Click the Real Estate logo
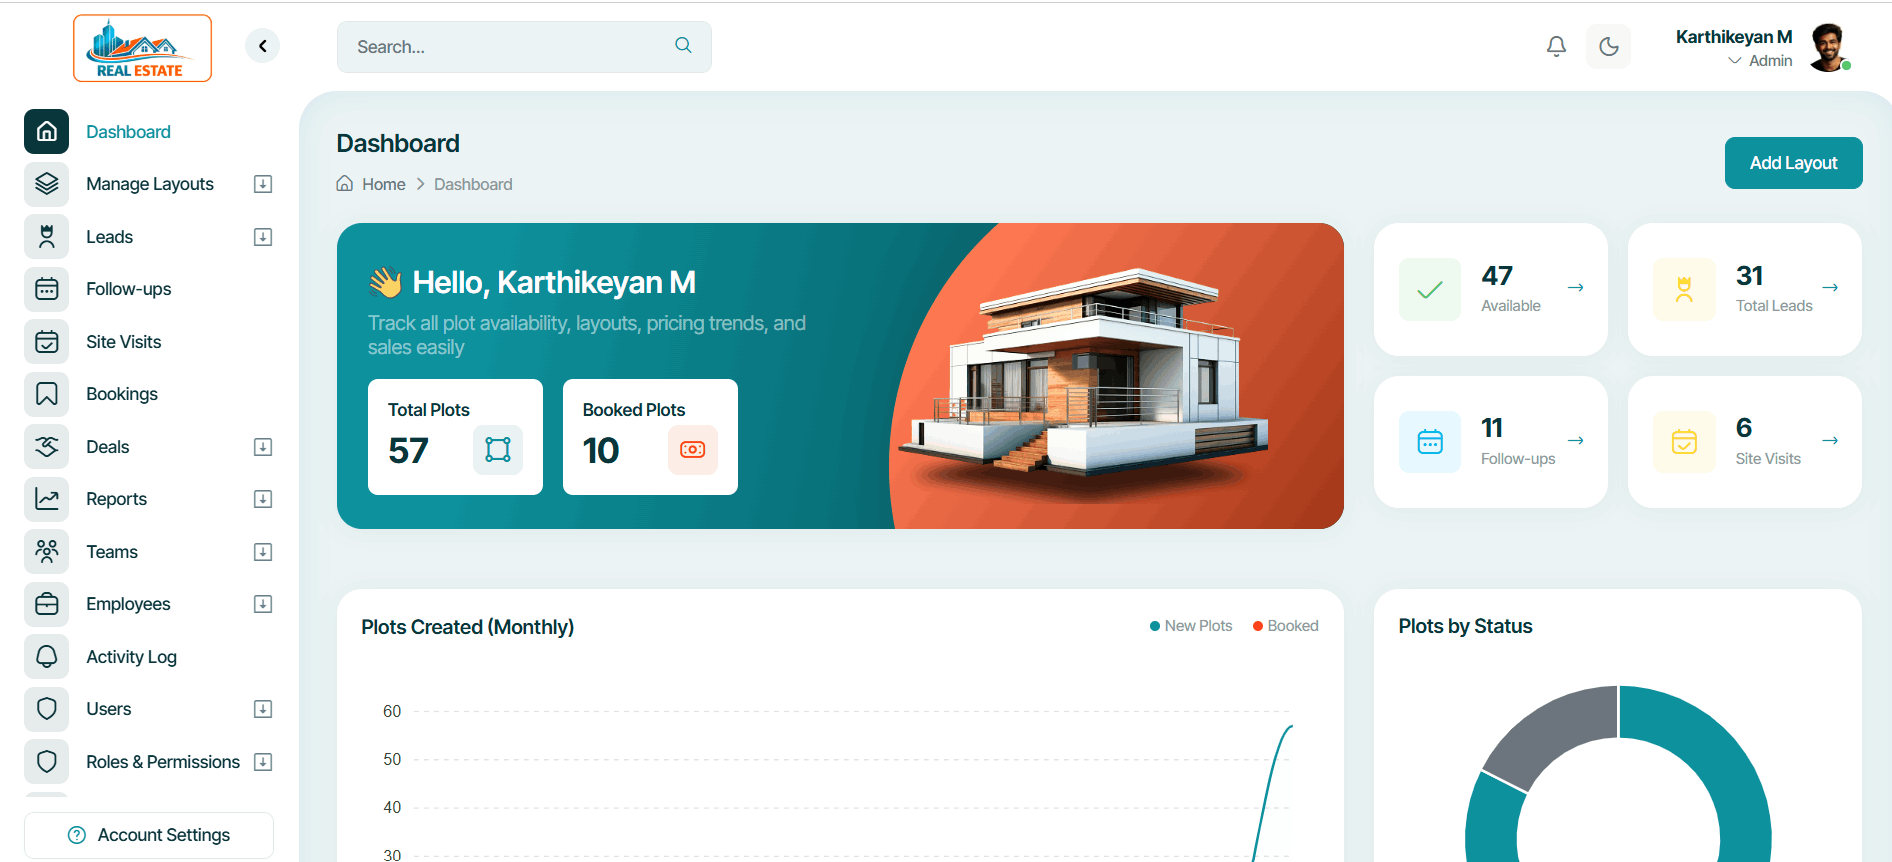Screen dimensions: 1892x862 click(x=142, y=48)
